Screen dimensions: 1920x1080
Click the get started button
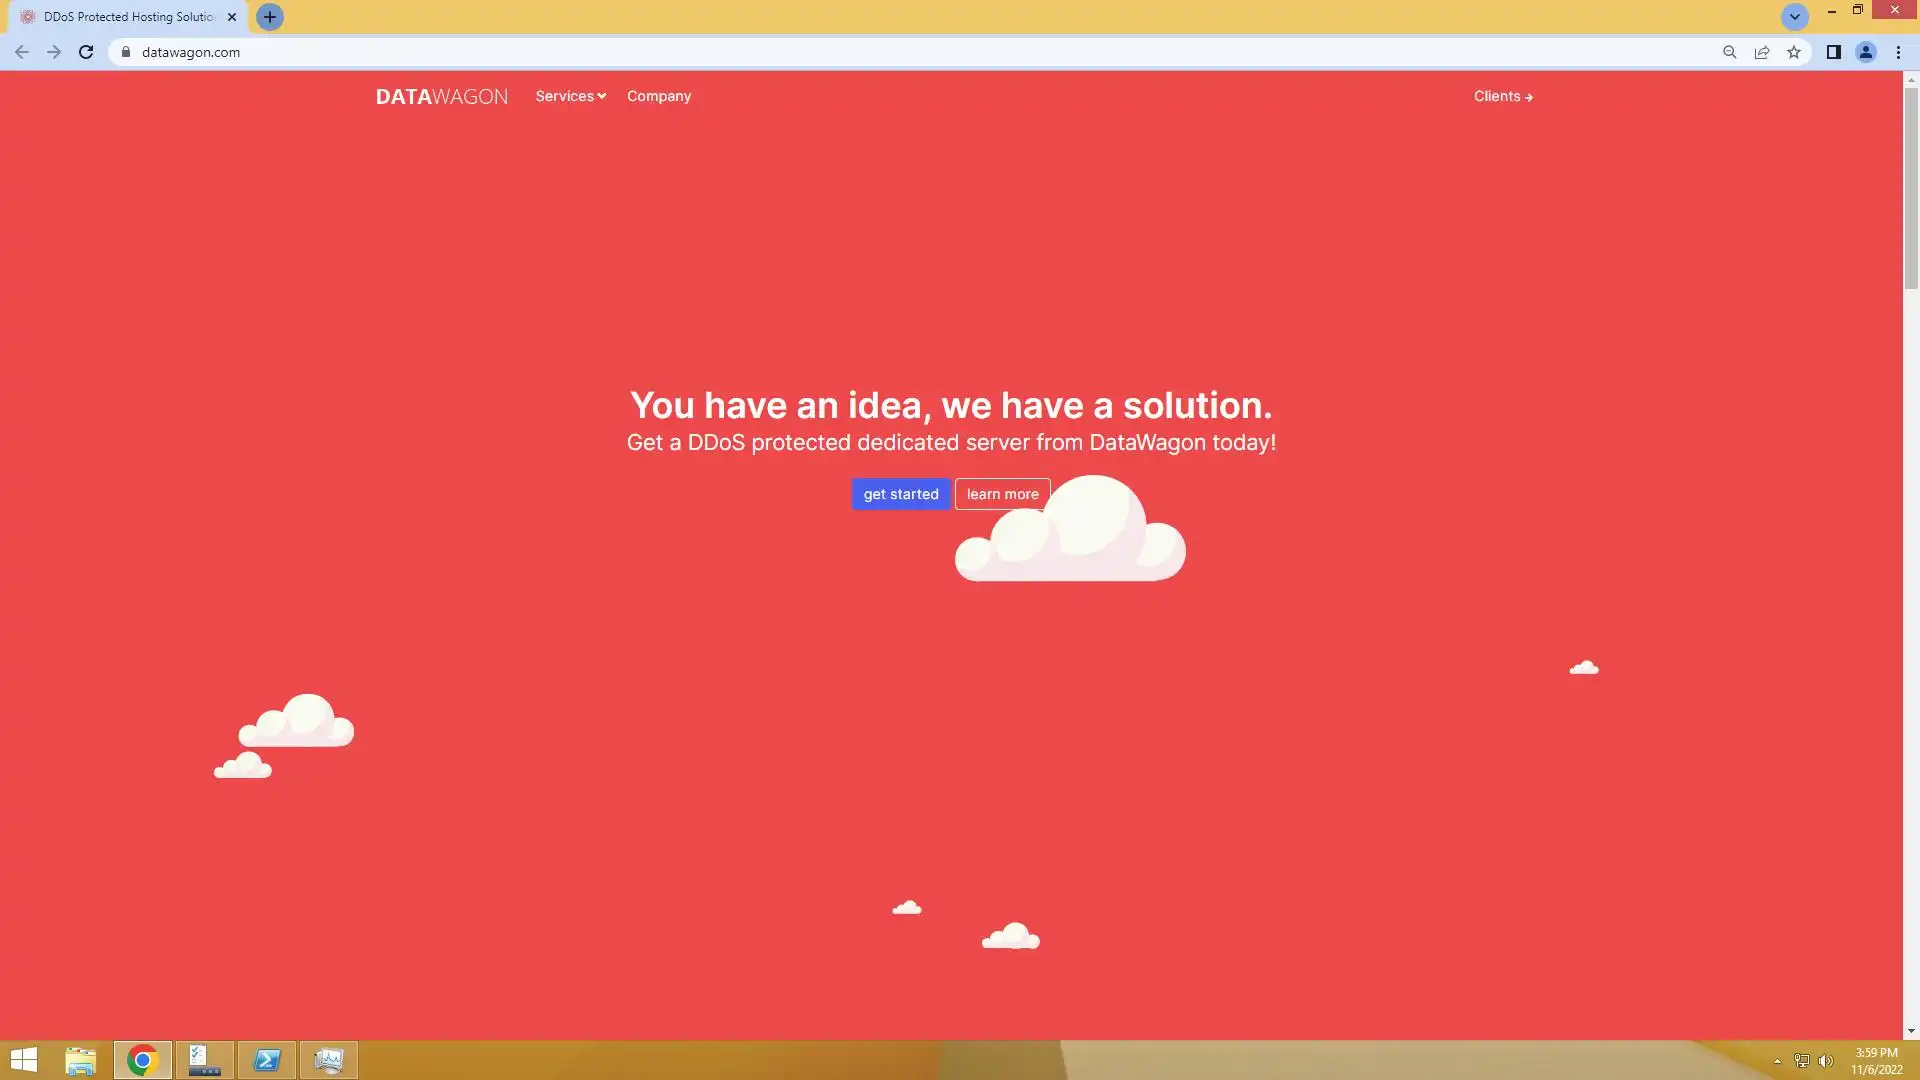click(900, 494)
